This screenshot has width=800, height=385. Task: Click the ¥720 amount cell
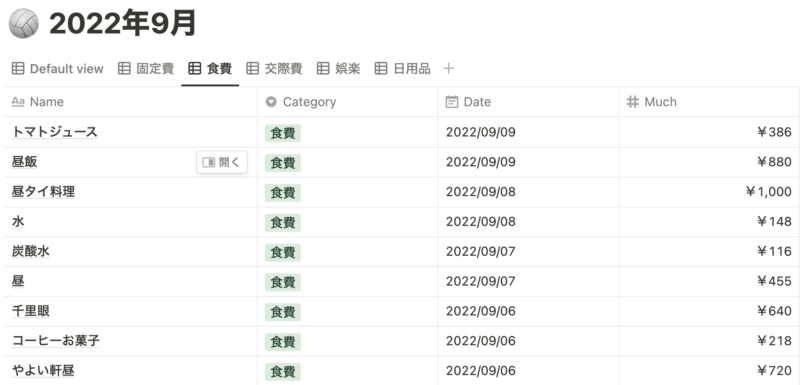(x=709, y=371)
